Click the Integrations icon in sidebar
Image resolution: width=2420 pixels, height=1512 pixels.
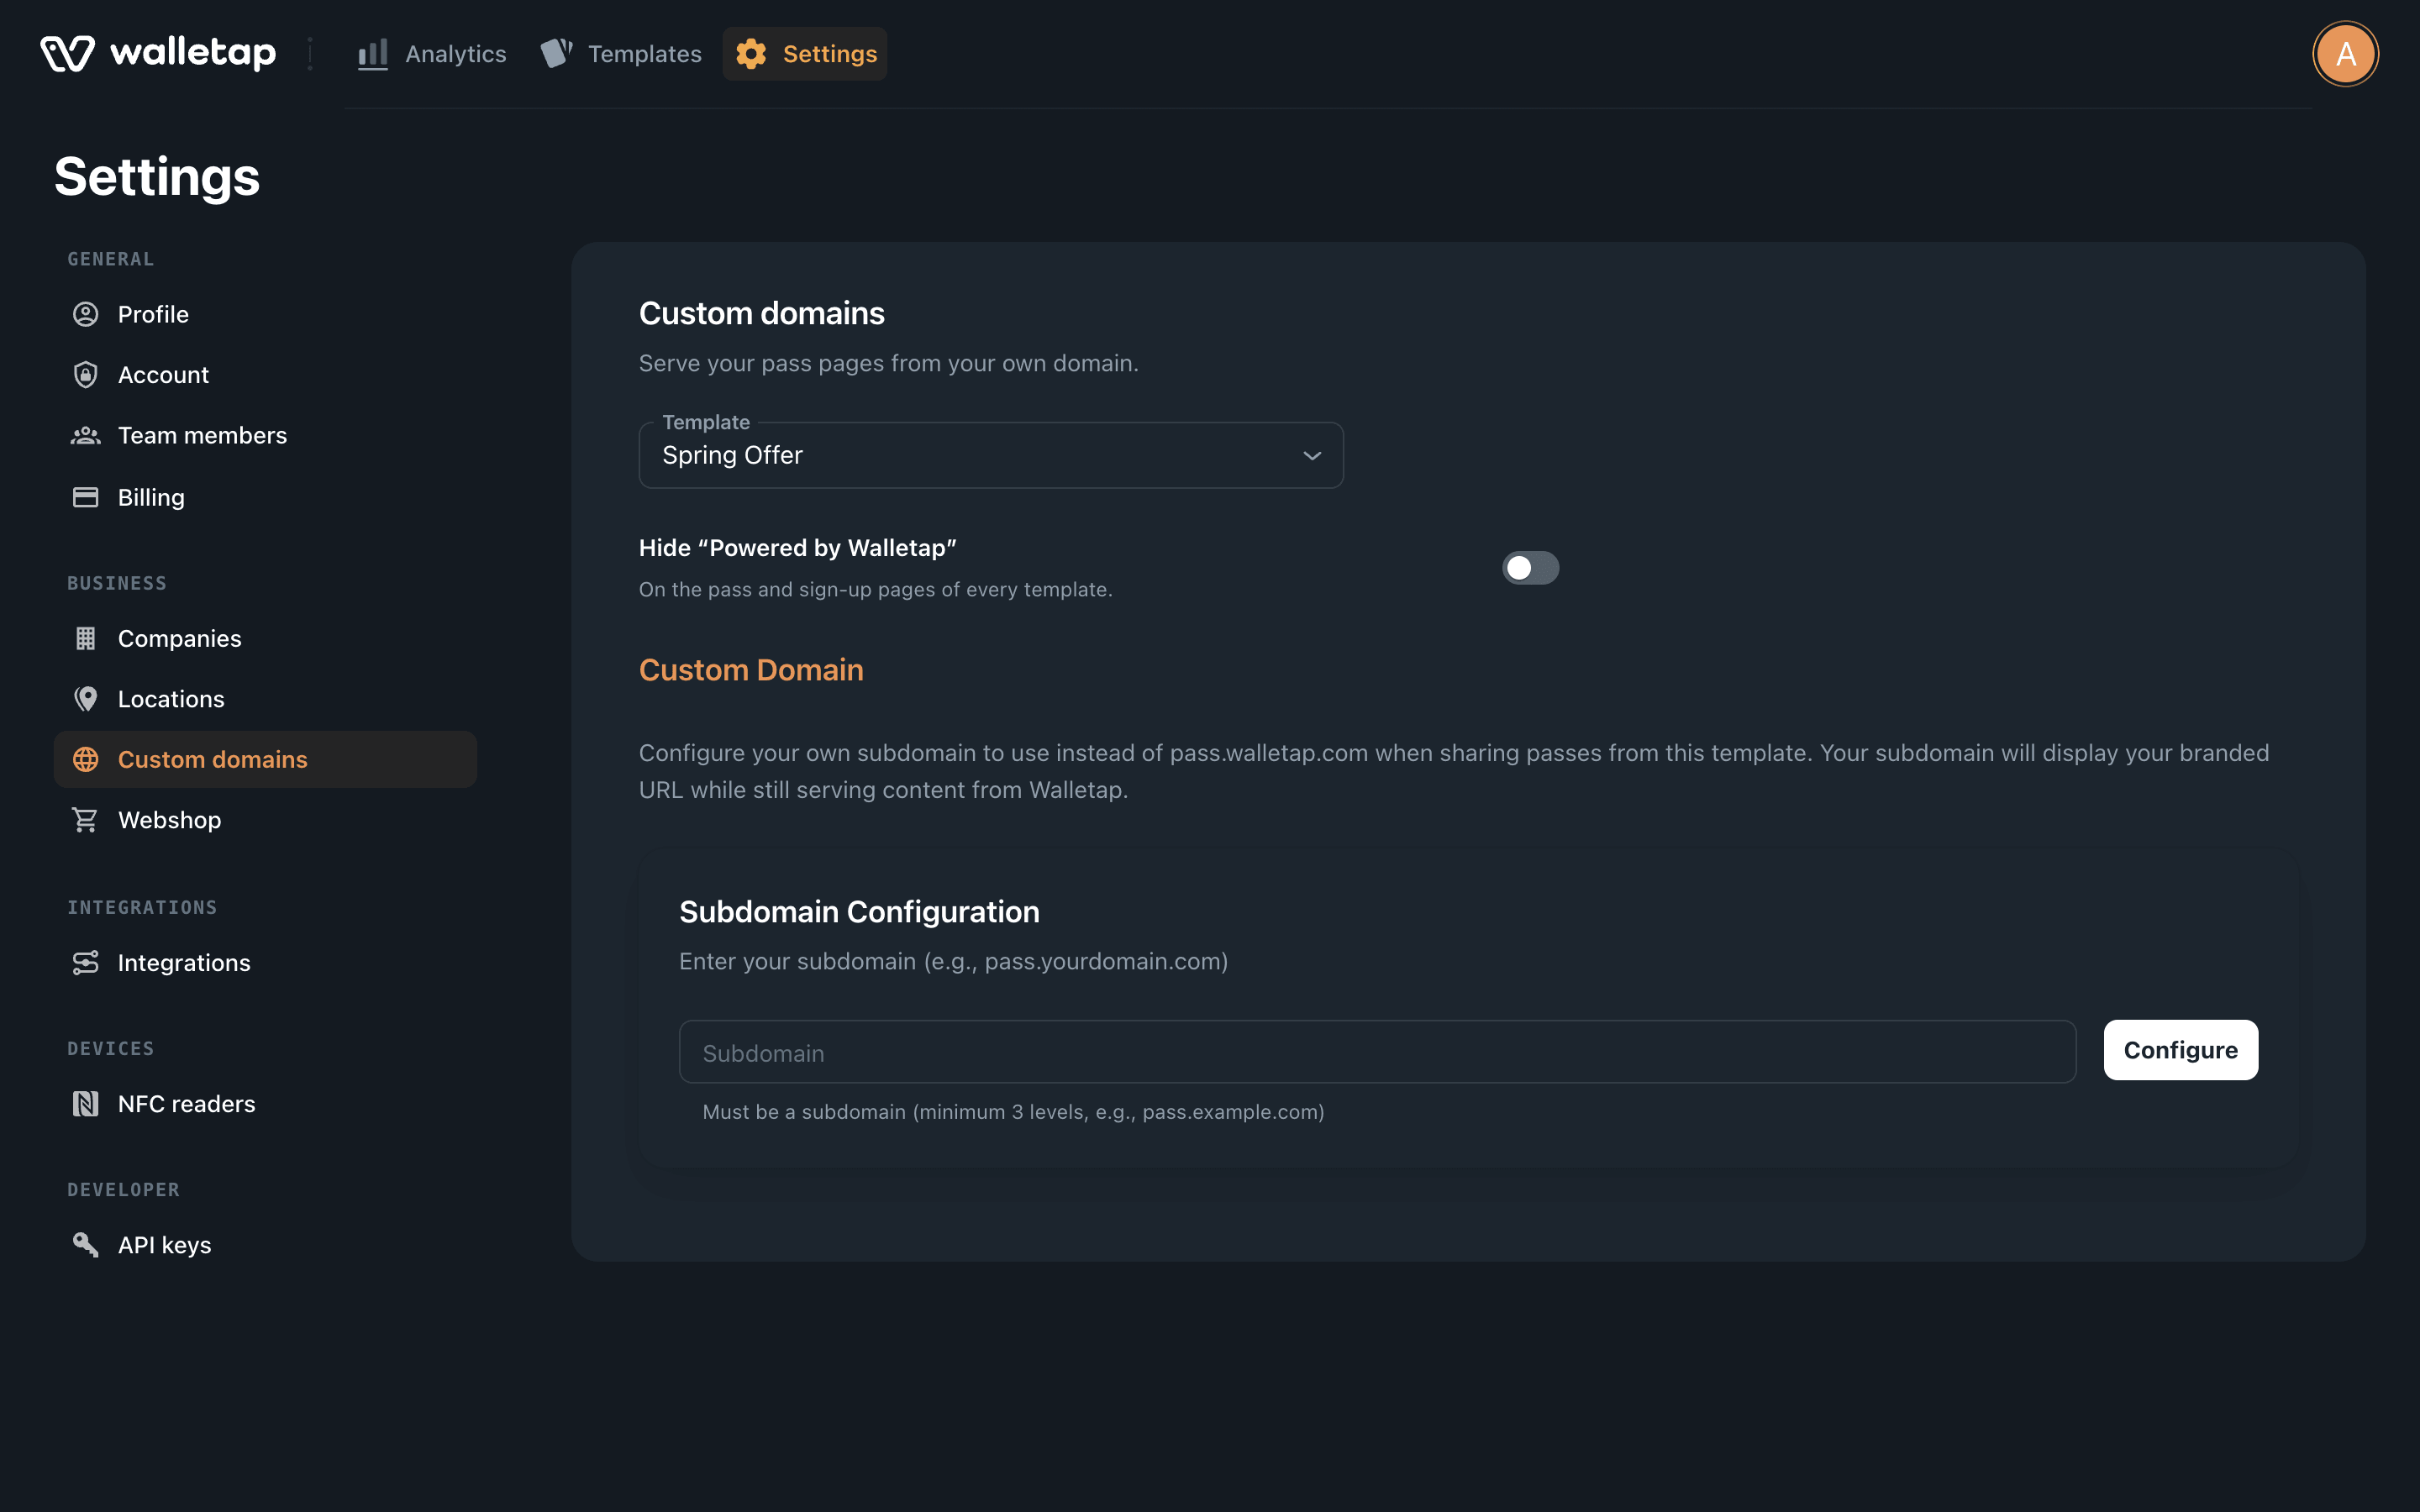coord(86,962)
